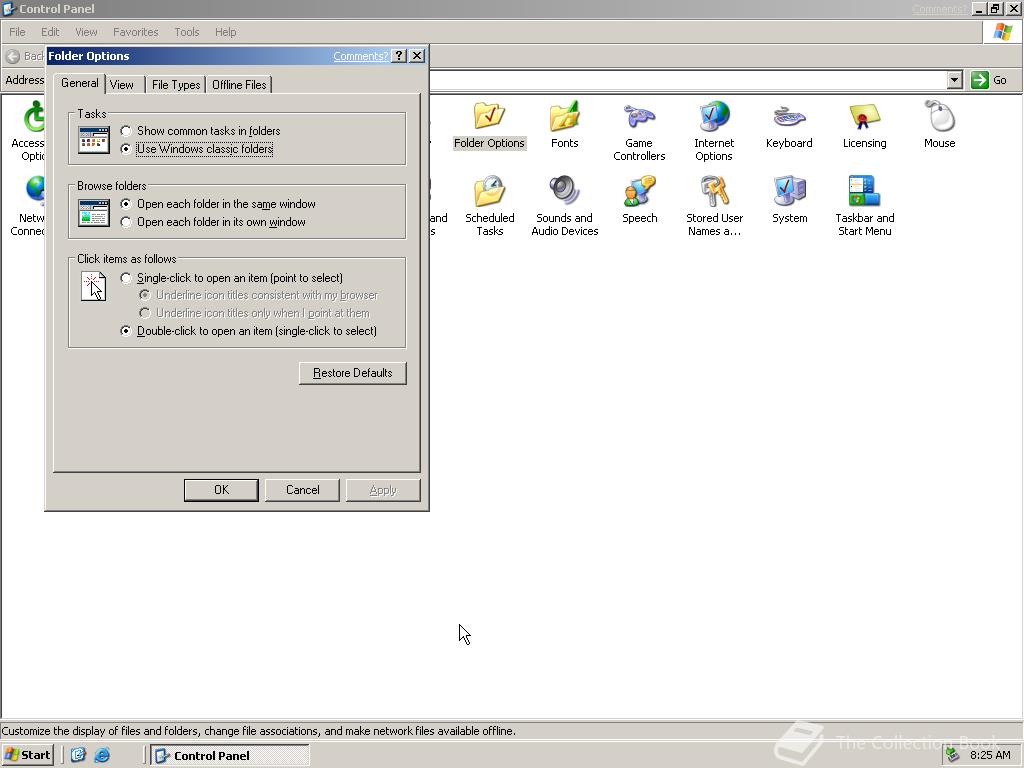Image resolution: width=1024 pixels, height=768 pixels.
Task: Click the Comments? link in Folder Options title bar
Action: 360,56
